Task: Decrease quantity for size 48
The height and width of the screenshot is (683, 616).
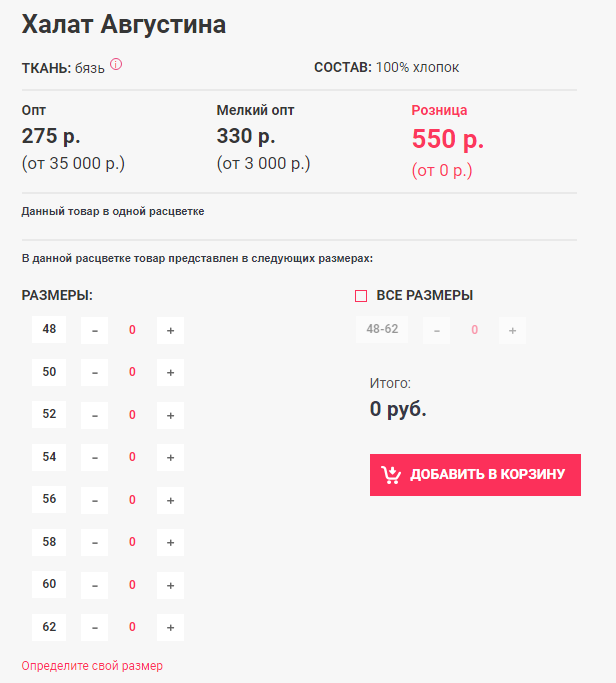Action: coord(95,330)
